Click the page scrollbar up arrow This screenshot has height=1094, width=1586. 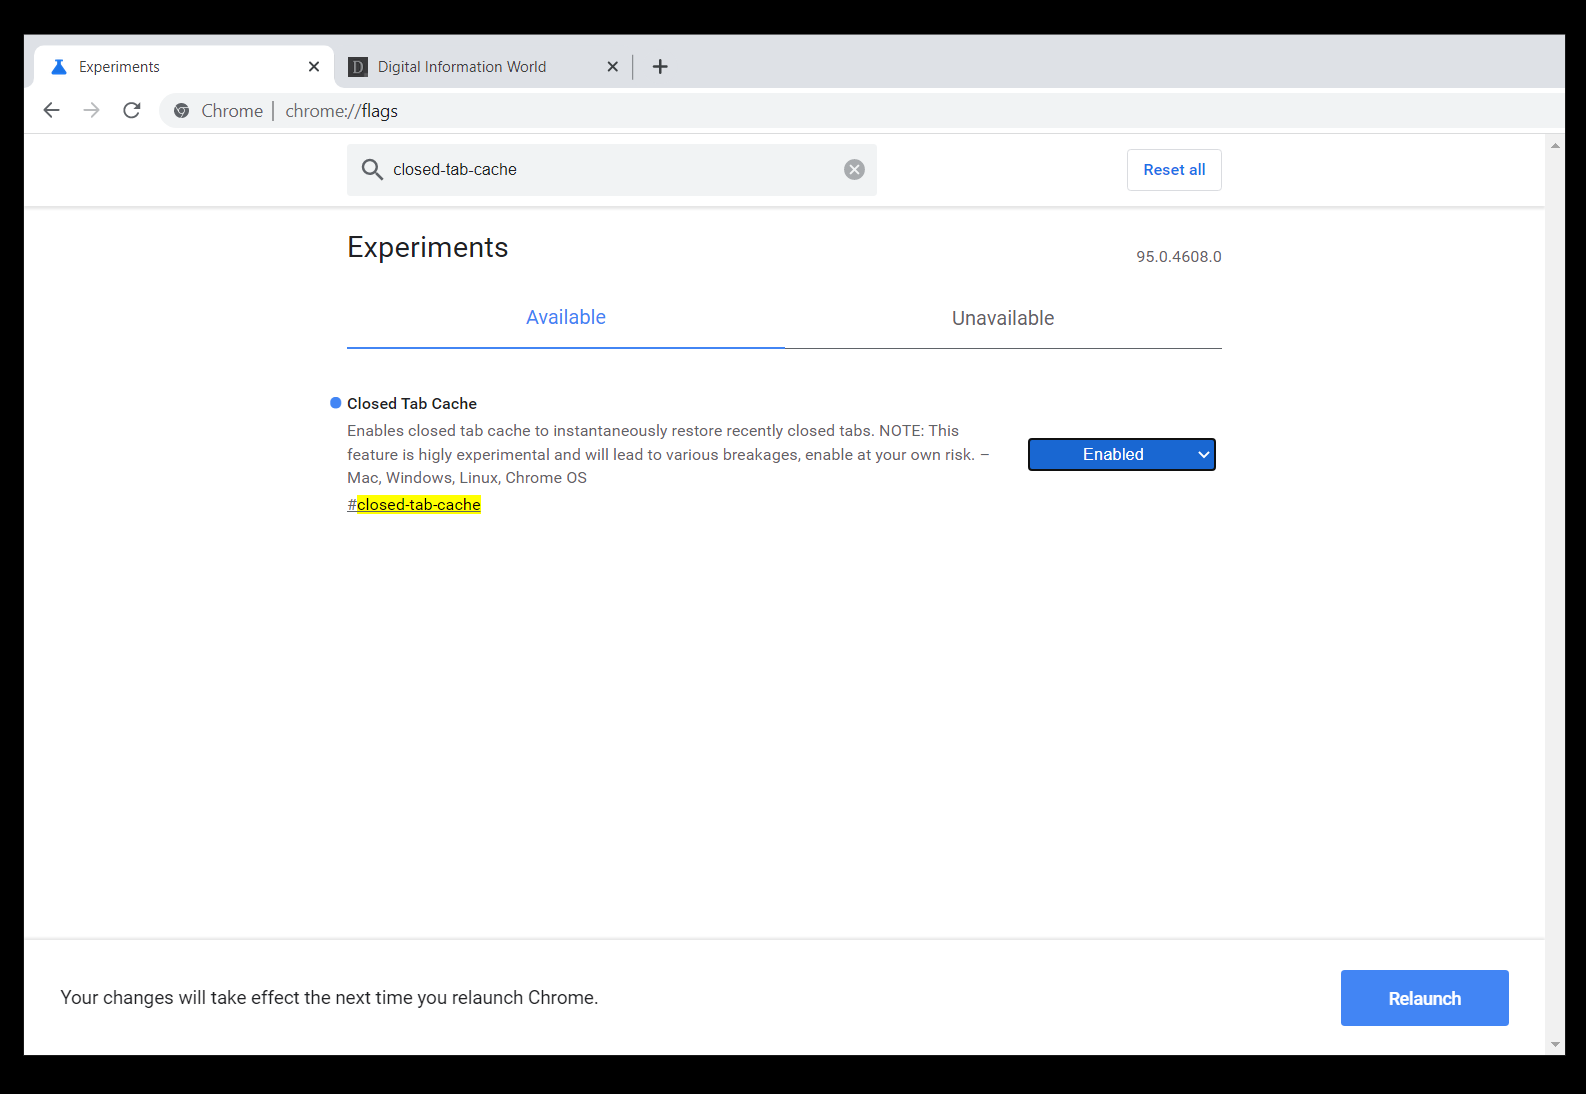[x=1555, y=146]
